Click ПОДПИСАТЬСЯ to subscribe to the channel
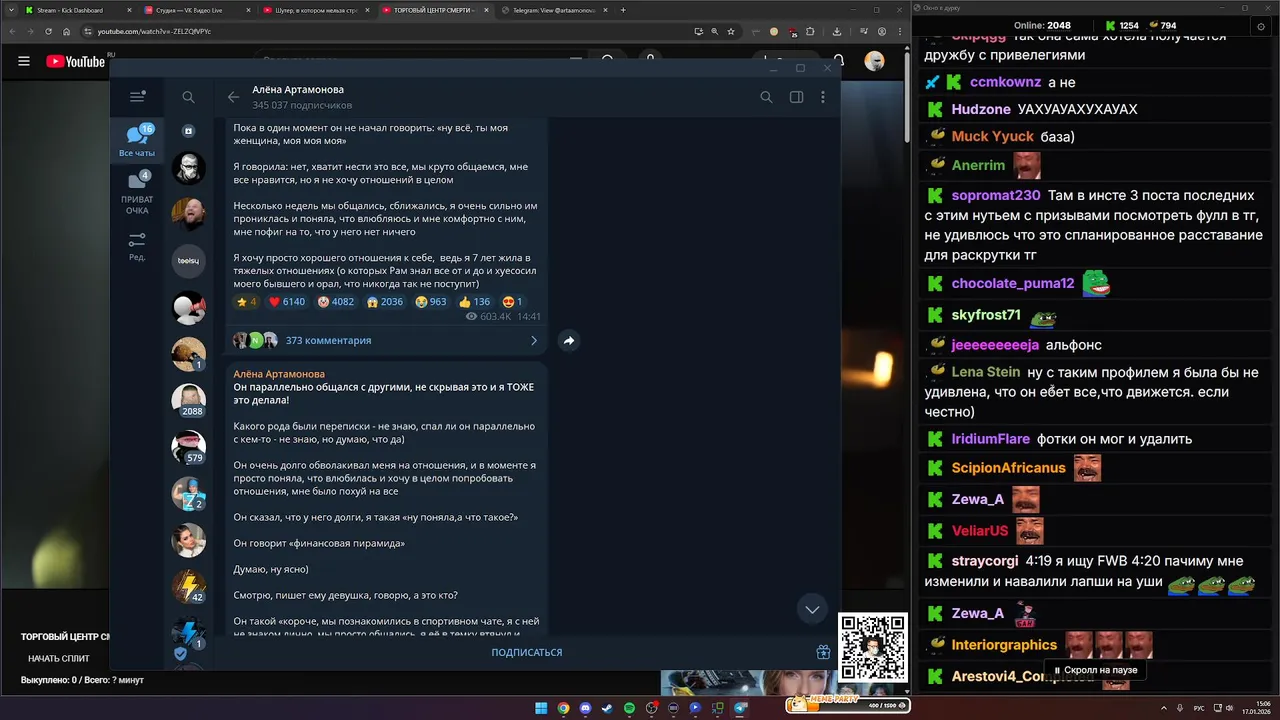 pyautogui.click(x=527, y=652)
